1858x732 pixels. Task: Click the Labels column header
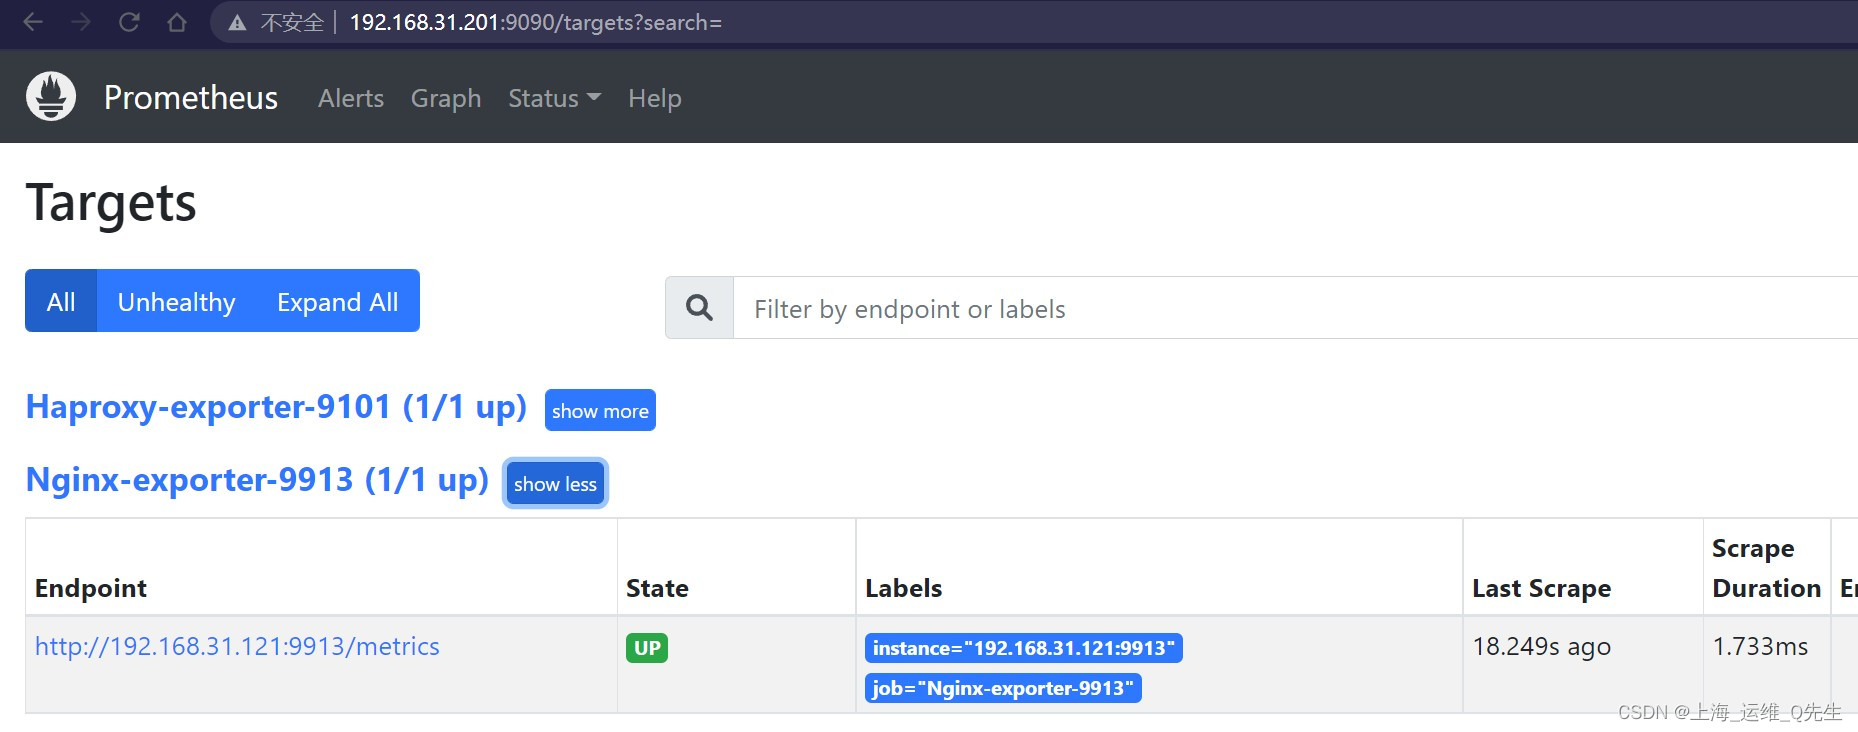click(x=904, y=588)
